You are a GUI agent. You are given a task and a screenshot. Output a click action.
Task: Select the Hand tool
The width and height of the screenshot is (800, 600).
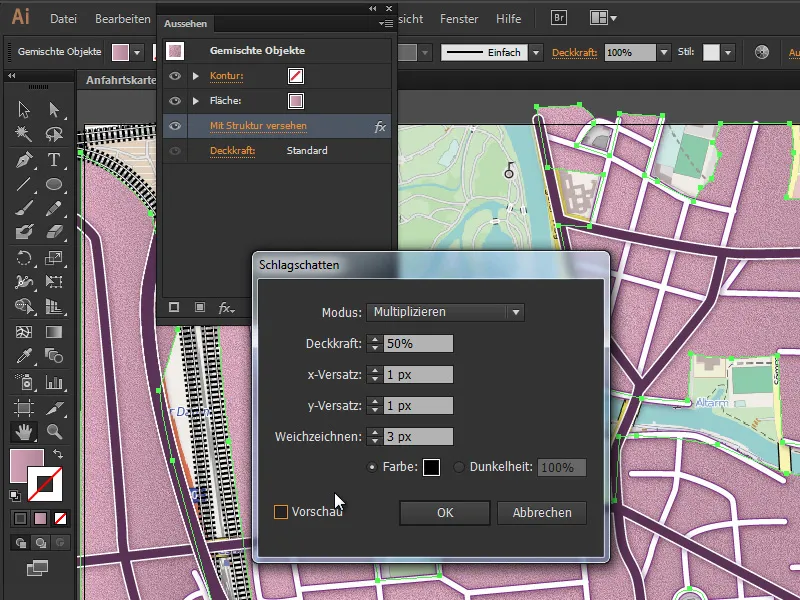pyautogui.click(x=24, y=432)
